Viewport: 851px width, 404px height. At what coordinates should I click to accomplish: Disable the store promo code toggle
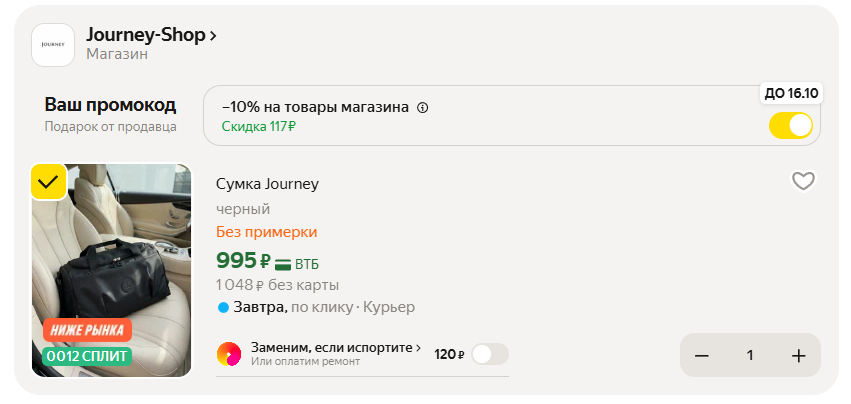click(790, 126)
